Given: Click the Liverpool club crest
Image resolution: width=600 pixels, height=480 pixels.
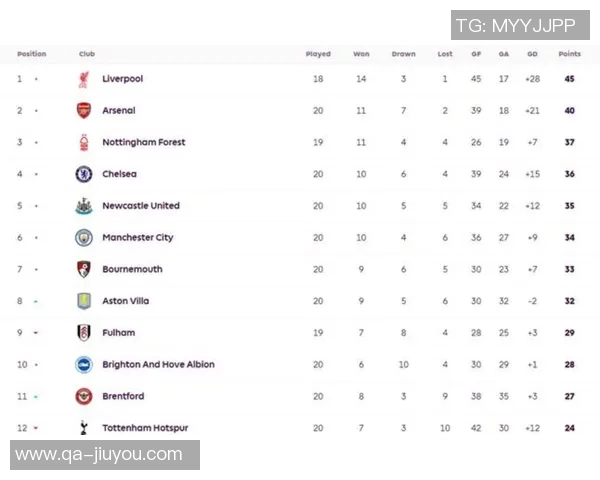Looking at the screenshot, I should click(83, 79).
